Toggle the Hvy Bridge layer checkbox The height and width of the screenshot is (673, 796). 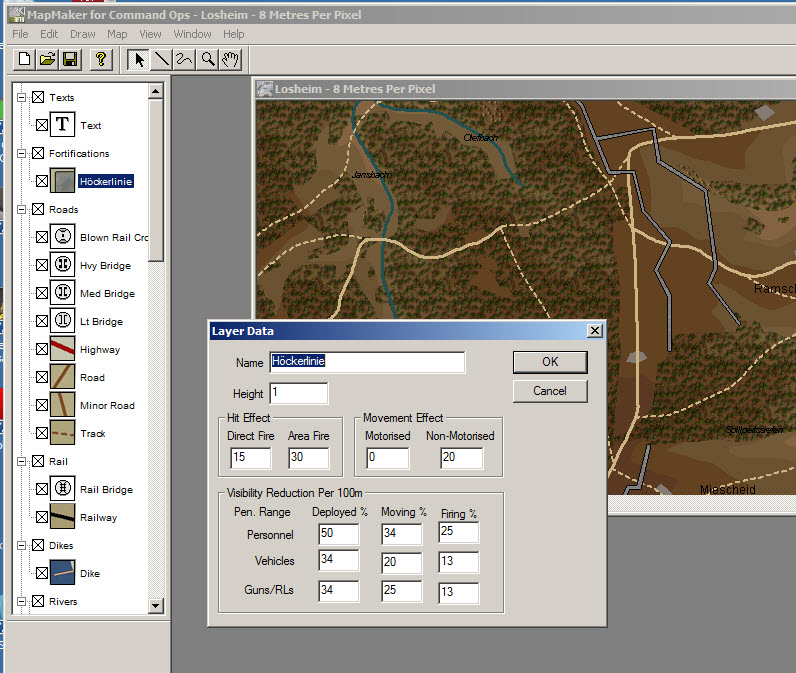tap(41, 266)
